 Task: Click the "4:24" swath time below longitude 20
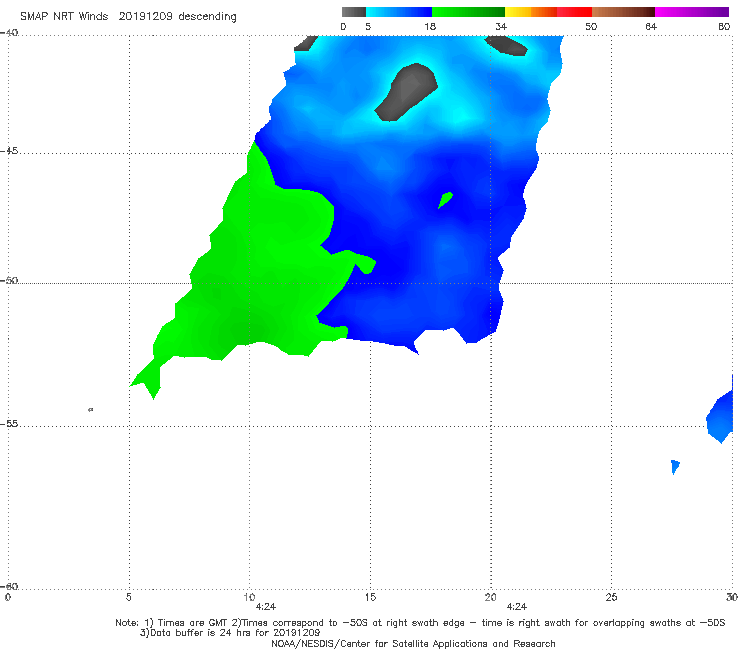pyautogui.click(x=517, y=607)
